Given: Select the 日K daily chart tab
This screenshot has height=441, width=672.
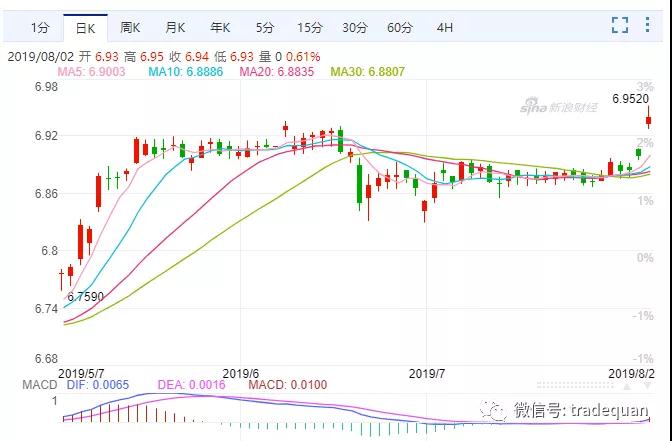Looking at the screenshot, I should [85, 28].
